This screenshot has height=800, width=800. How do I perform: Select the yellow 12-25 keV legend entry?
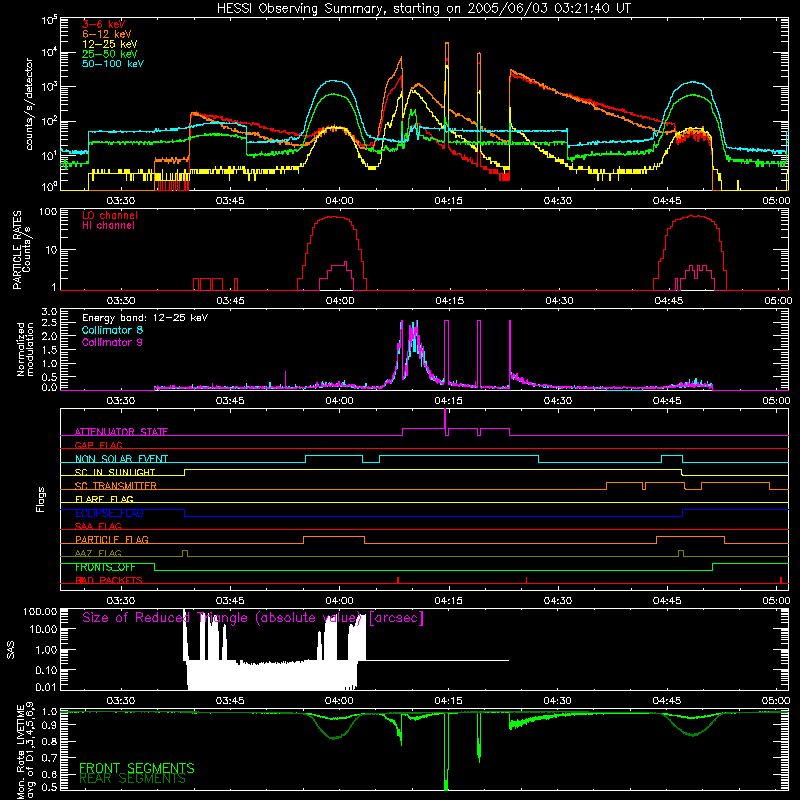(x=110, y=44)
